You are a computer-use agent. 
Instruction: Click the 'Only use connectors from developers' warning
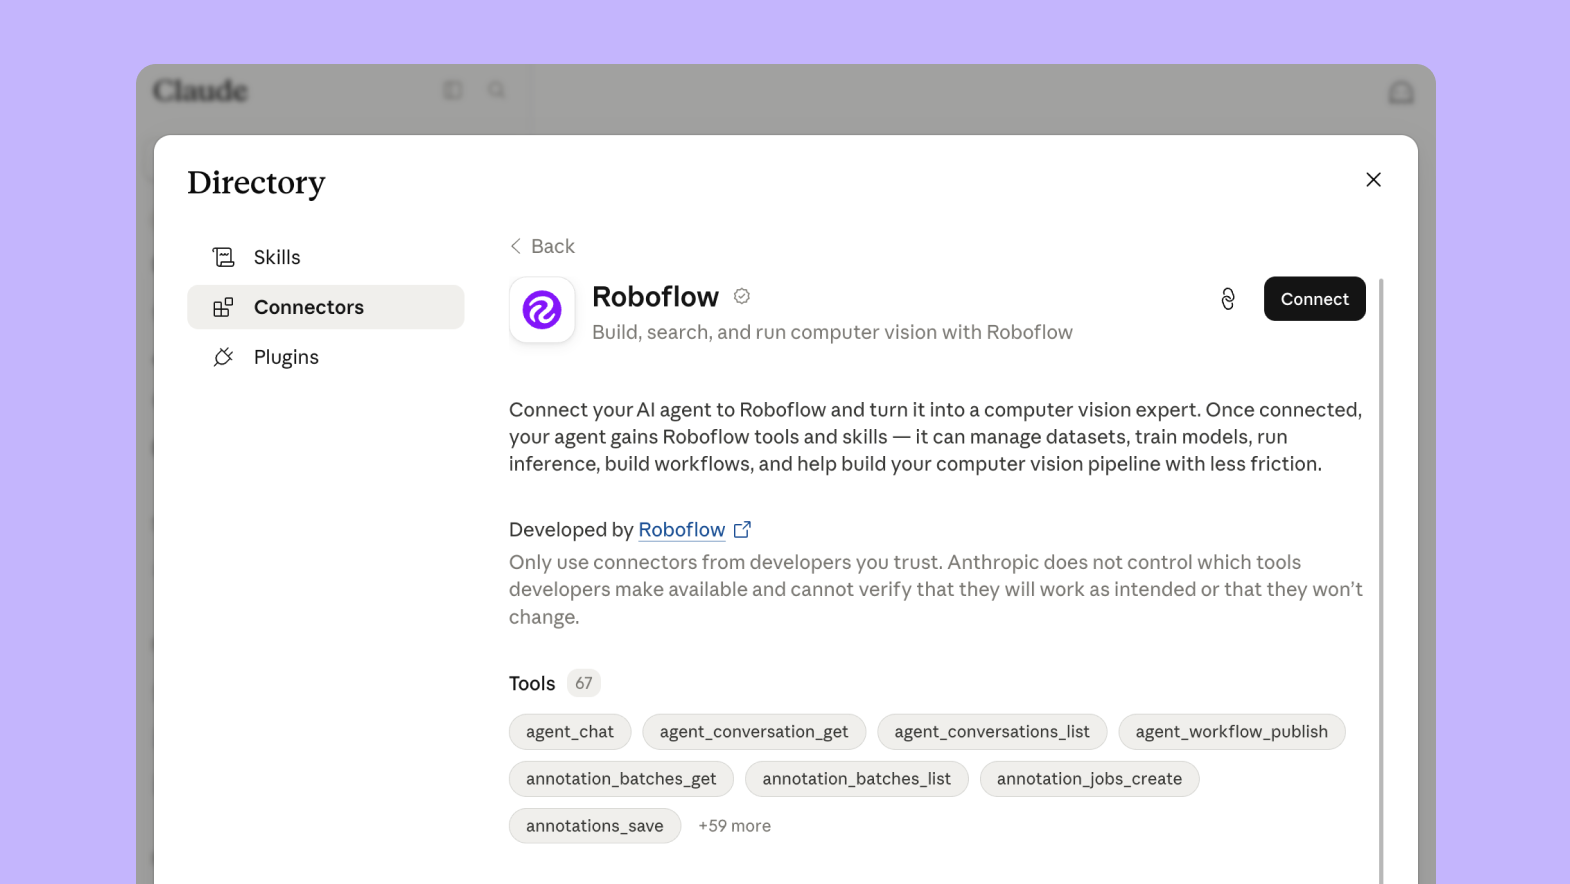point(936,589)
